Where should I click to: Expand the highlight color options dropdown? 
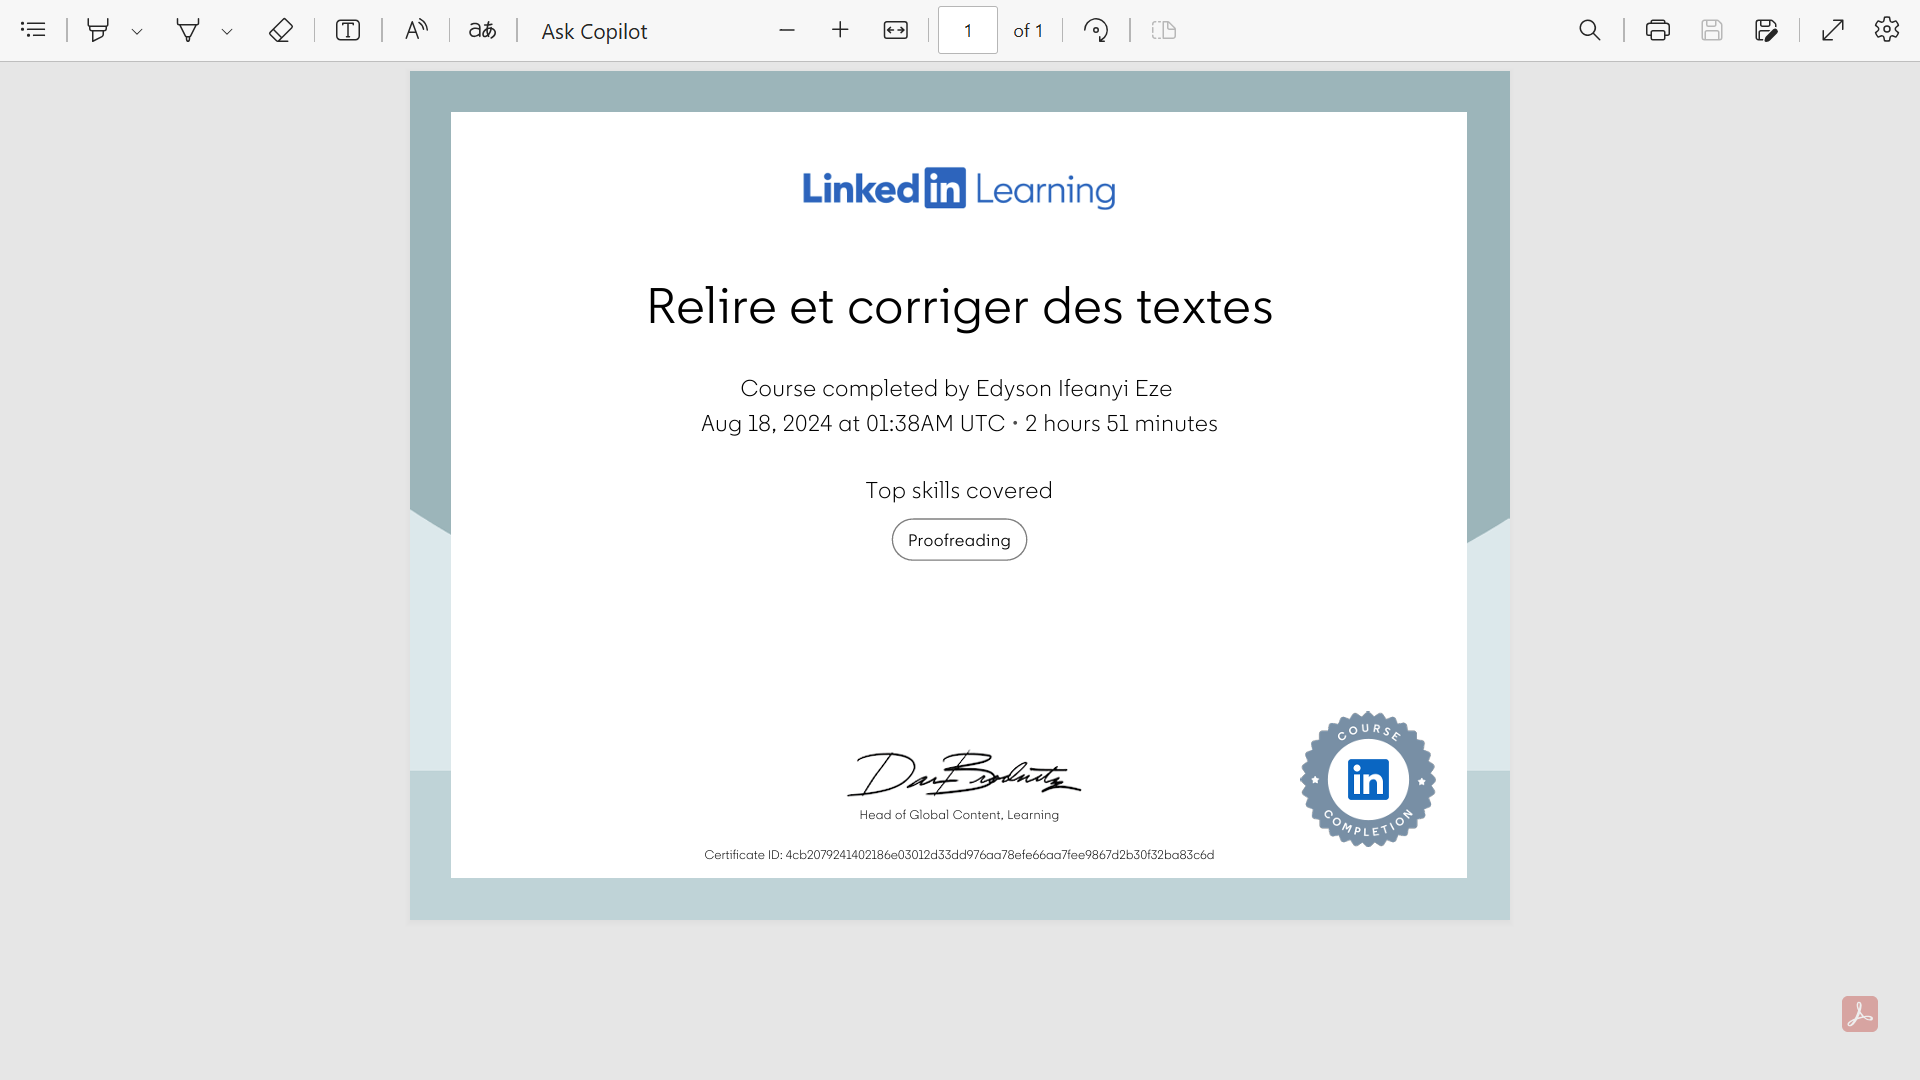point(137,31)
